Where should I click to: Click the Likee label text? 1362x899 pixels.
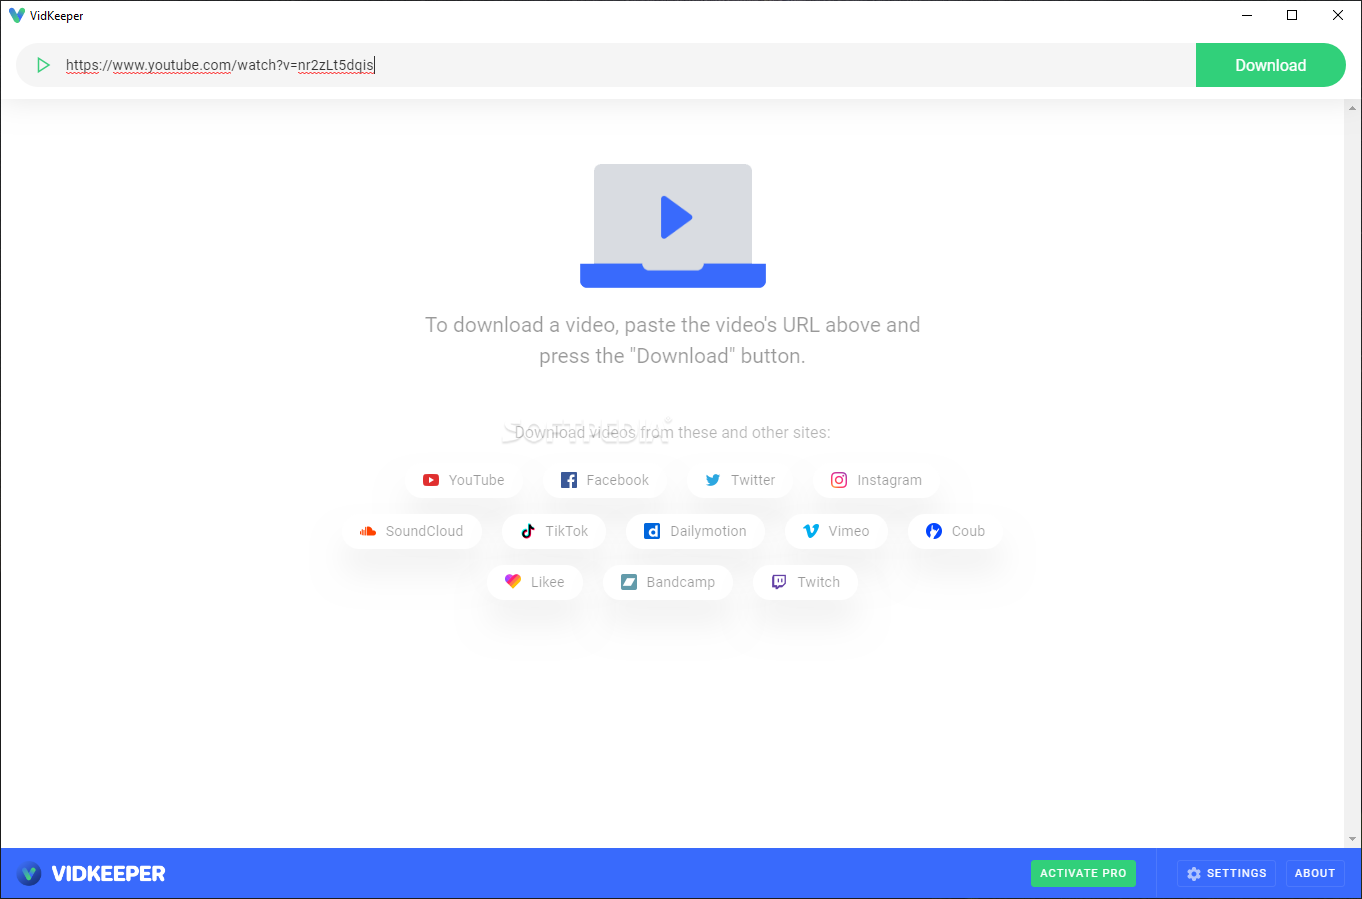click(x=548, y=582)
